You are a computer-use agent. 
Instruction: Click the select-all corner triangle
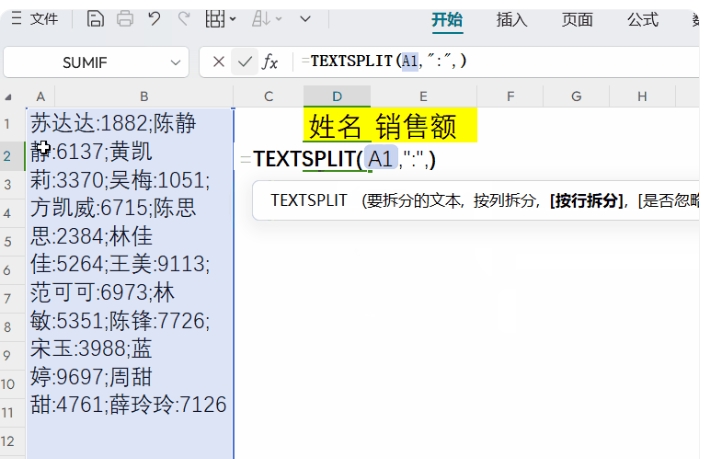point(8,97)
